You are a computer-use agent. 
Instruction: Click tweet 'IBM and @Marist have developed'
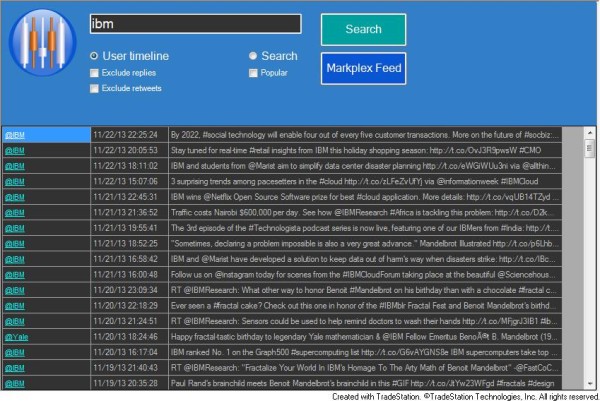tap(365, 259)
